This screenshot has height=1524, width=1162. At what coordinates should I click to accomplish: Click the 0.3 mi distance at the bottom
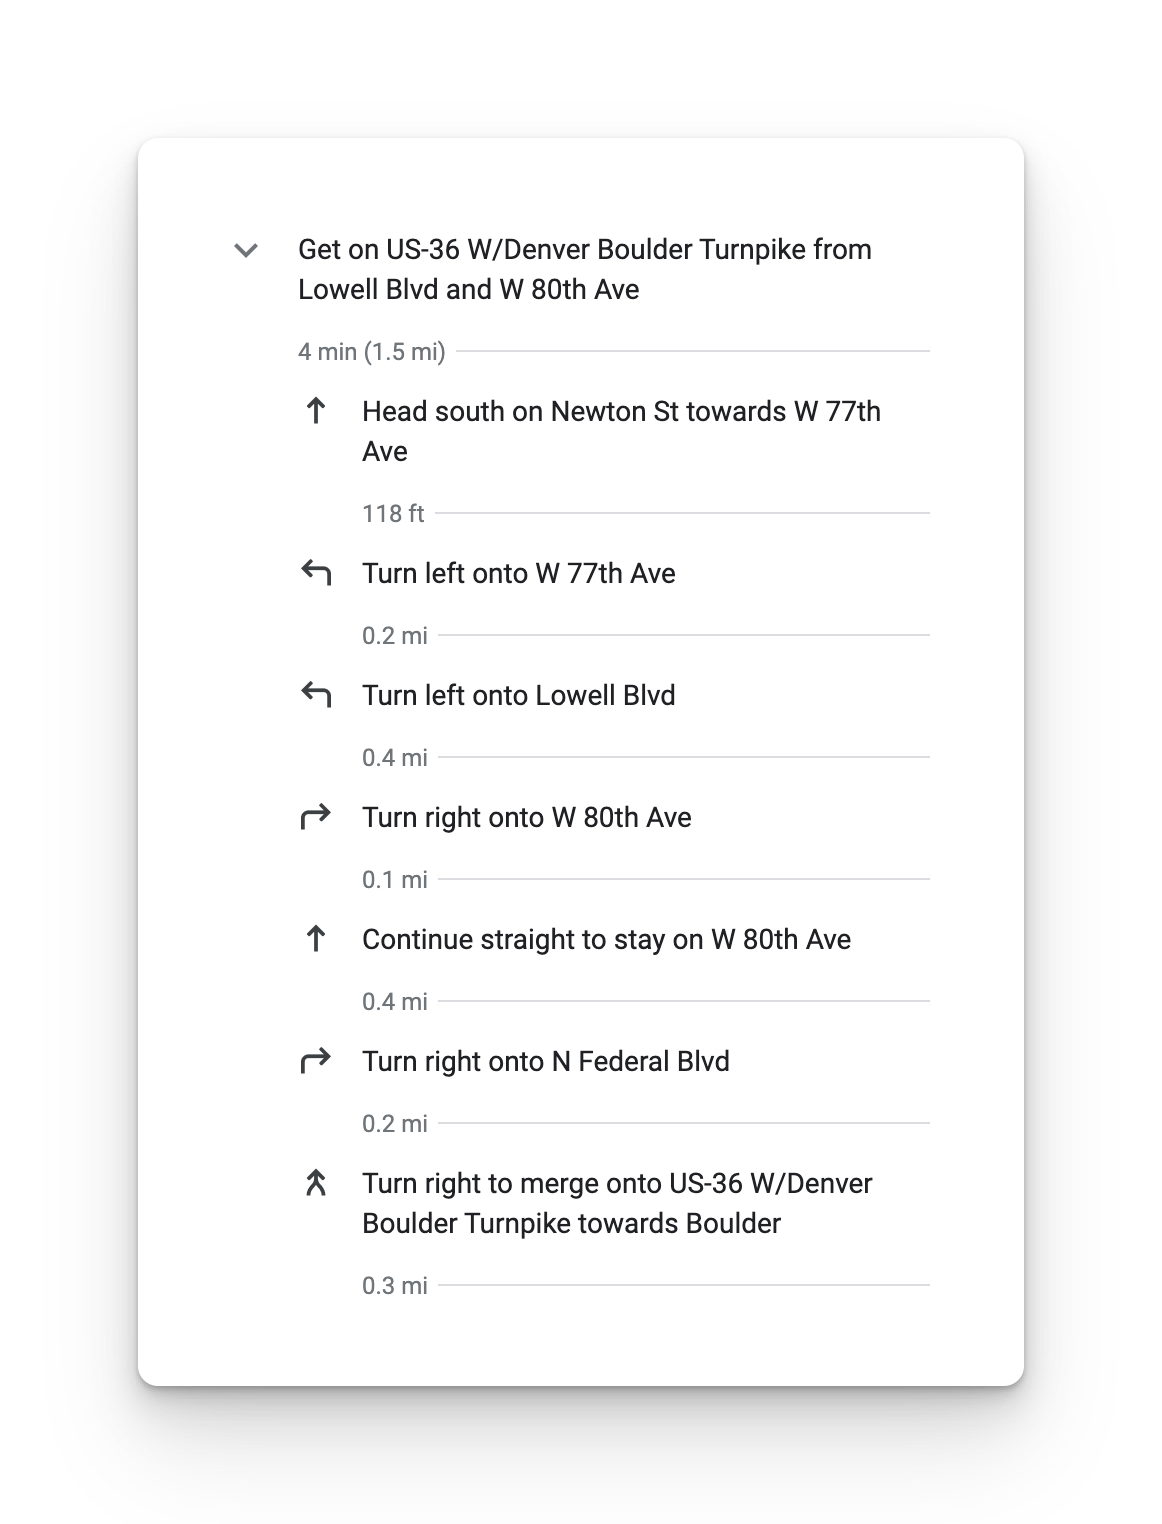pos(395,1286)
